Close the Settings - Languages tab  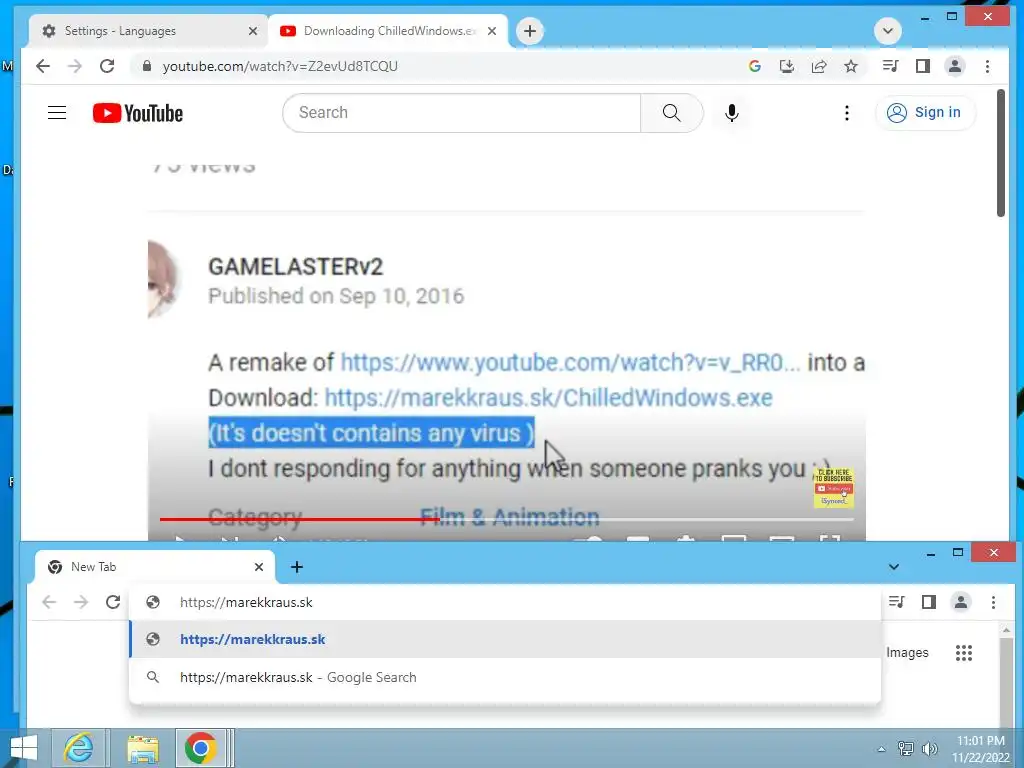[x=253, y=31]
